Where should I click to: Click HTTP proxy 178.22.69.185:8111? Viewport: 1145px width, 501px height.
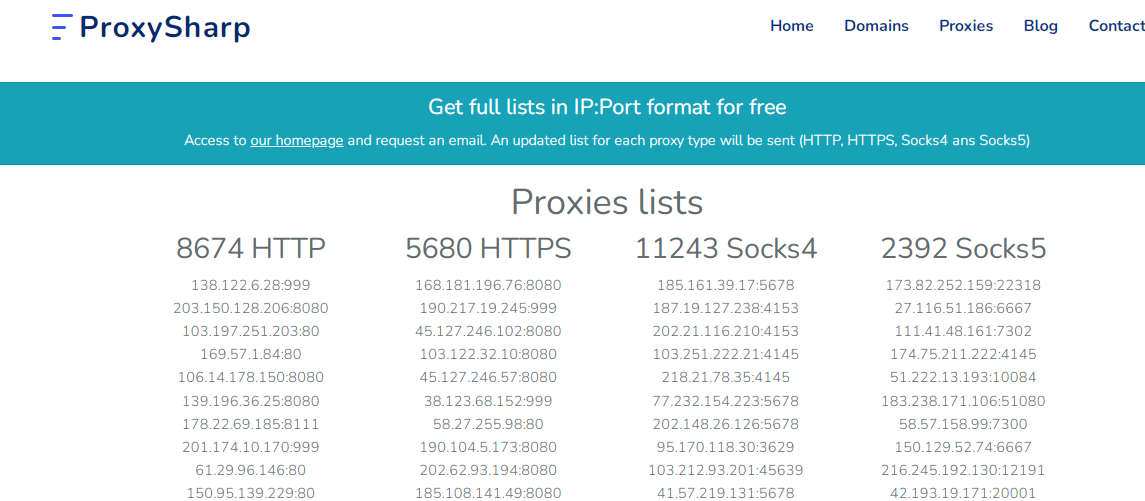tap(250, 424)
